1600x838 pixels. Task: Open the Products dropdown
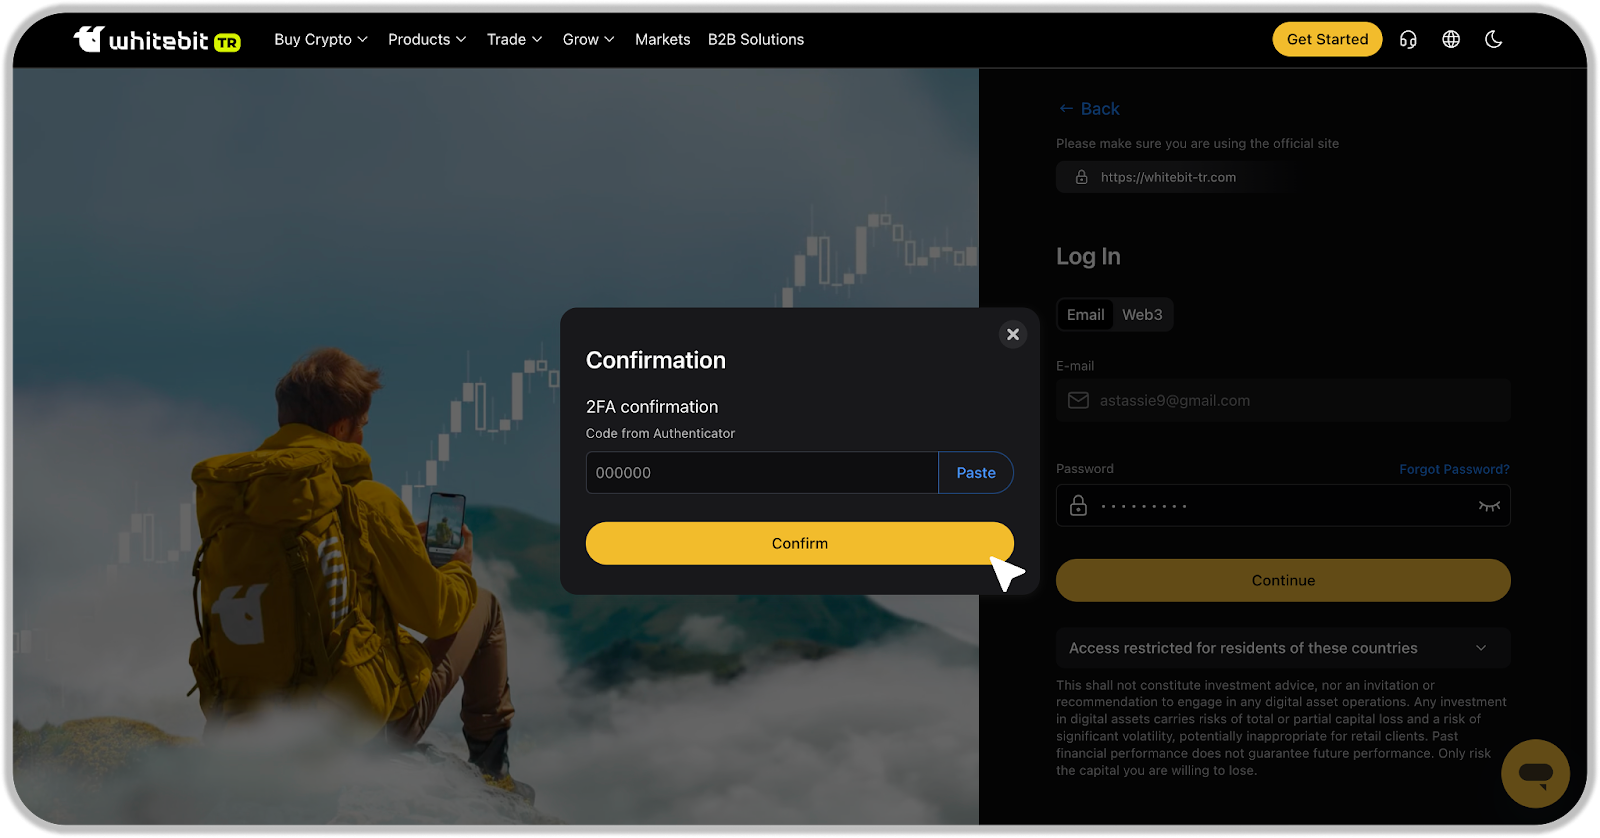427,40
